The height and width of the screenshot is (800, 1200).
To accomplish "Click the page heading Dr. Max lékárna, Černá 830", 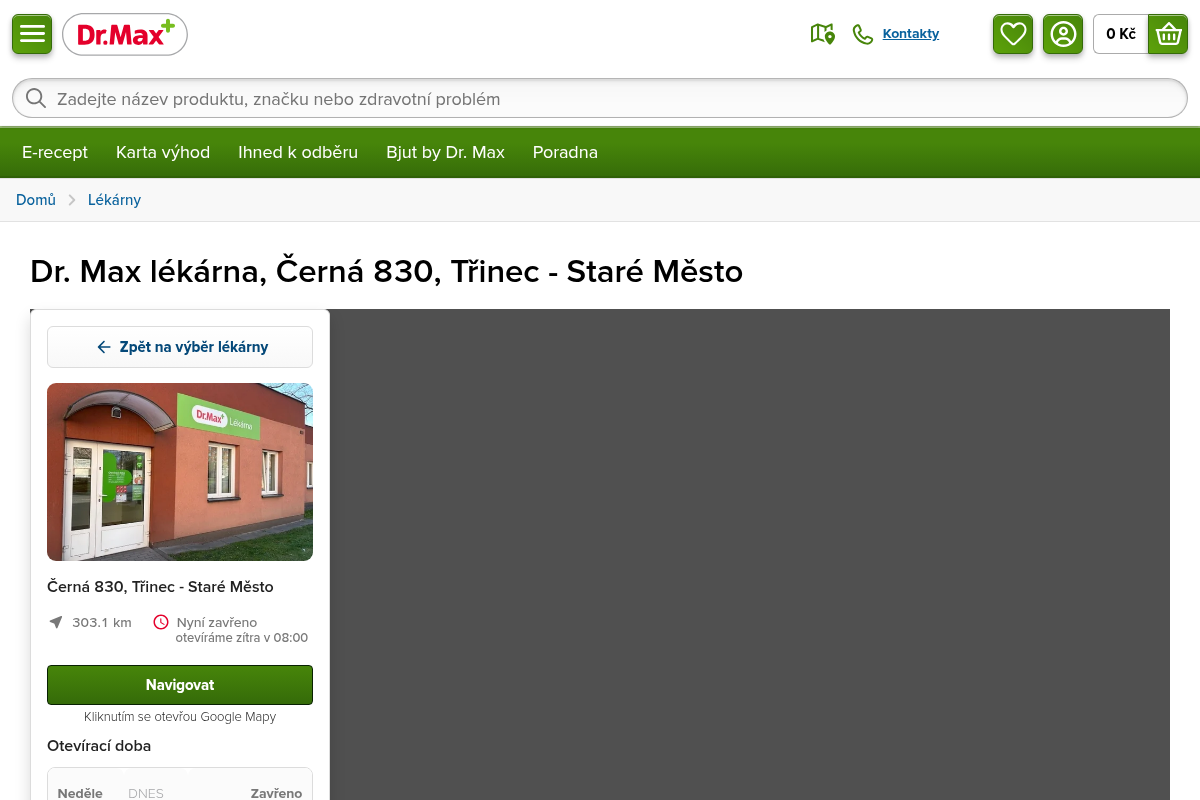I will point(387,271).
